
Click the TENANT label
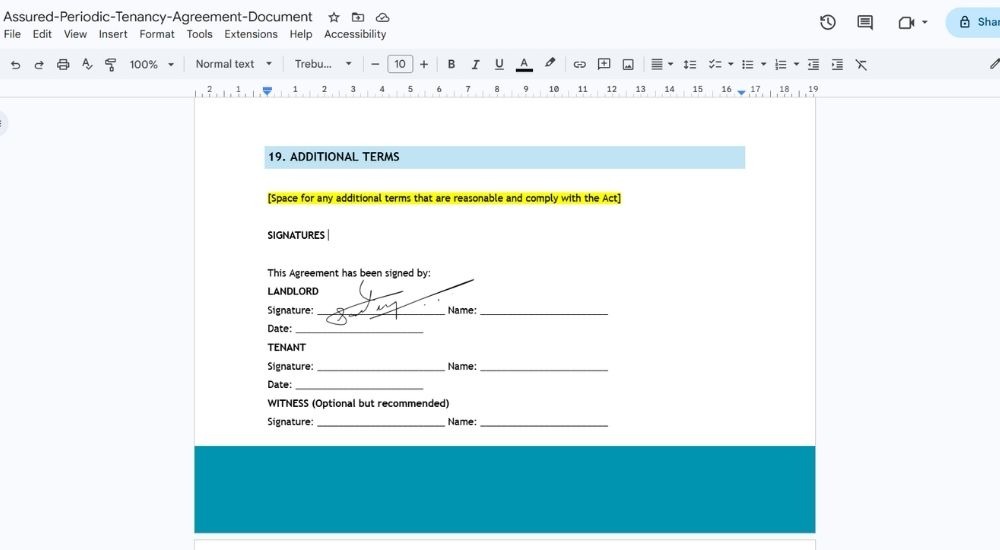(286, 348)
